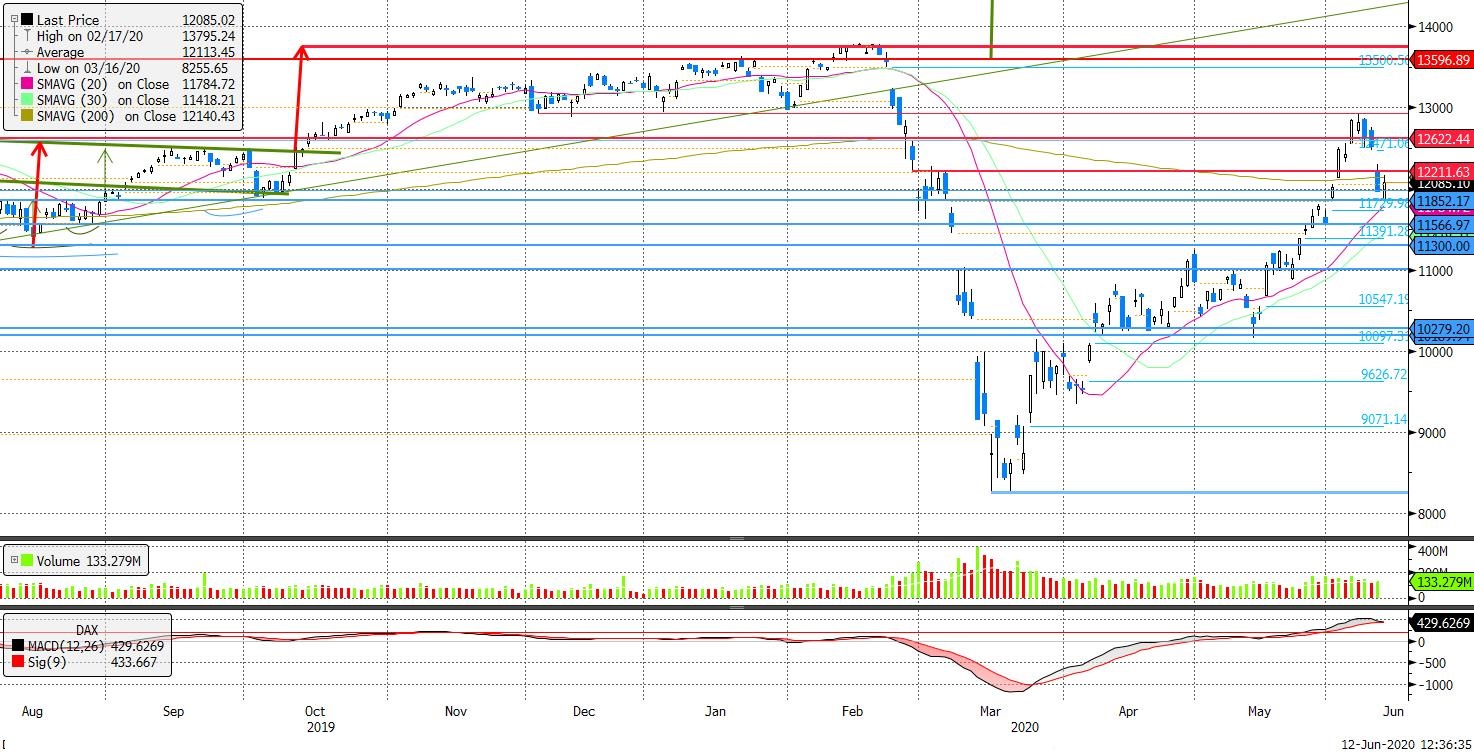Click the light green SMAVG (30) swatch
This screenshot has width=1474, height=753.
27,100
